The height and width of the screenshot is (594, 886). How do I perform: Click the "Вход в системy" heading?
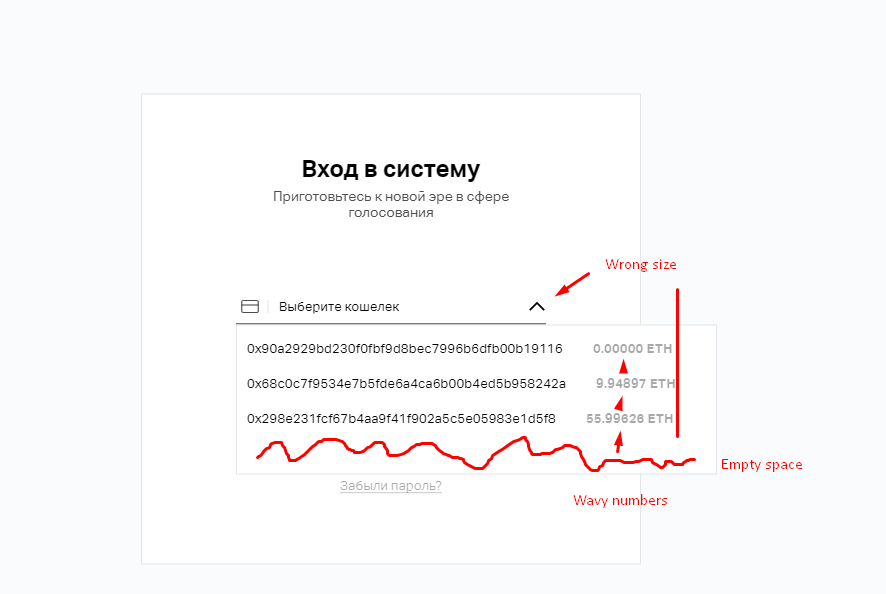[390, 169]
